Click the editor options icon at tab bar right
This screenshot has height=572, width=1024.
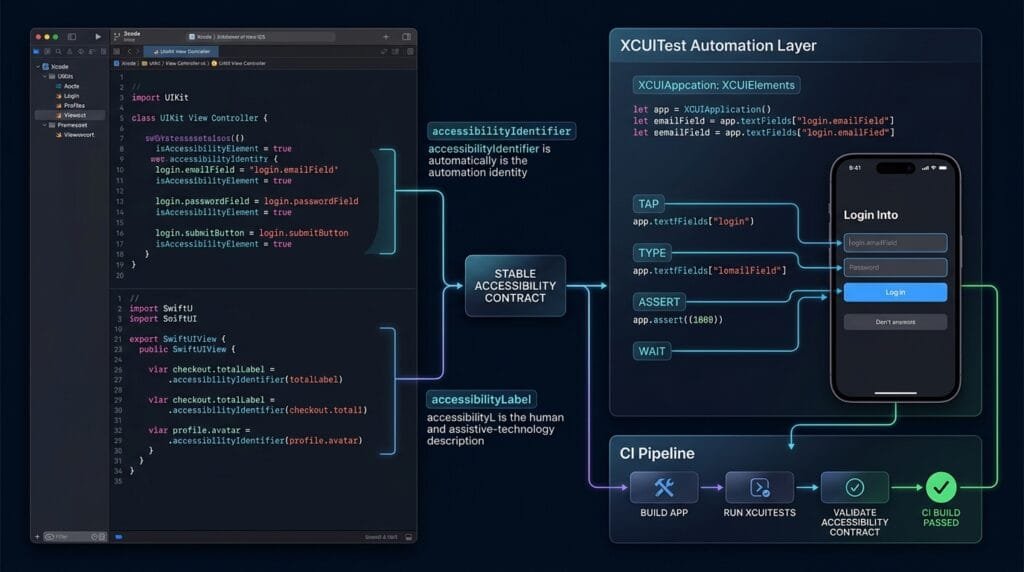[x=396, y=51]
